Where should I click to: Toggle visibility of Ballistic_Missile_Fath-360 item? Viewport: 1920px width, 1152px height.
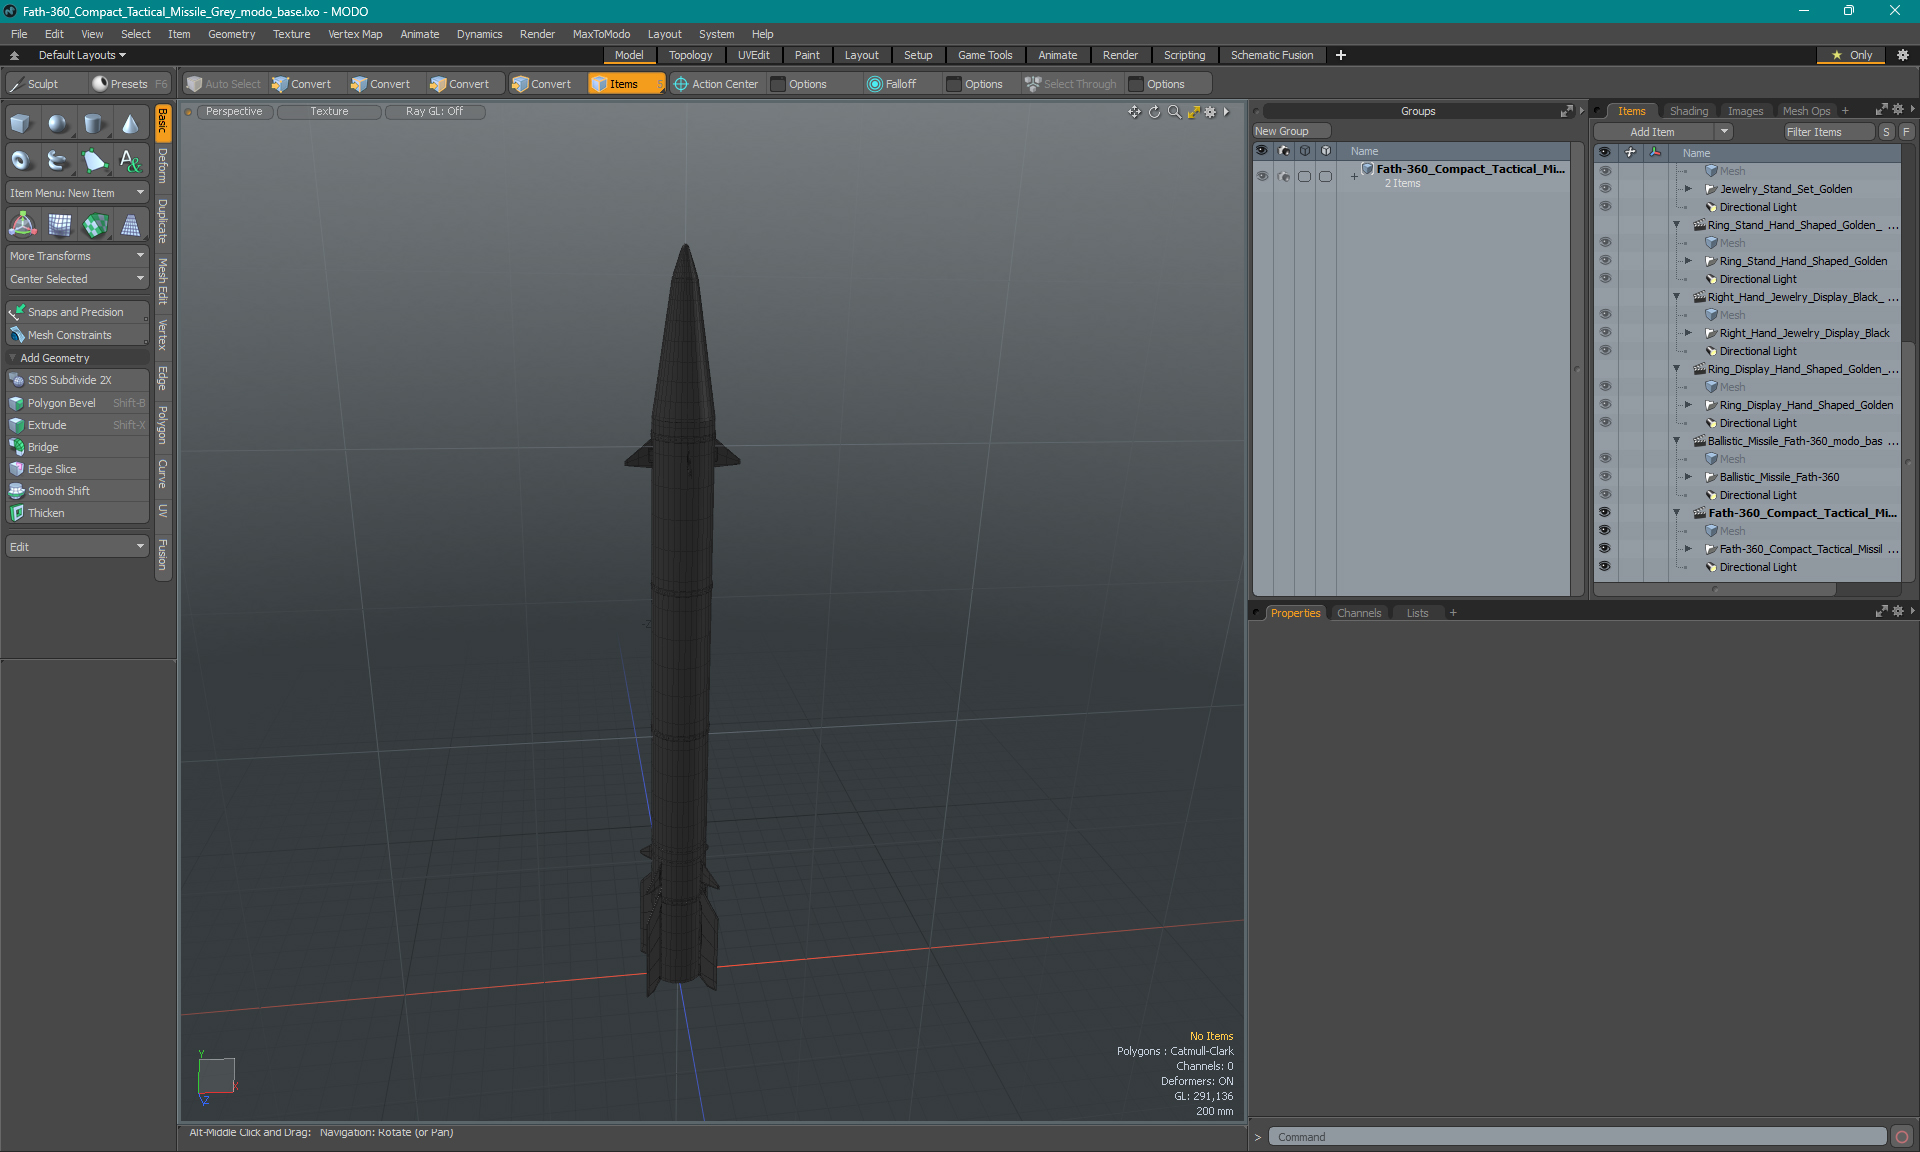1605,477
